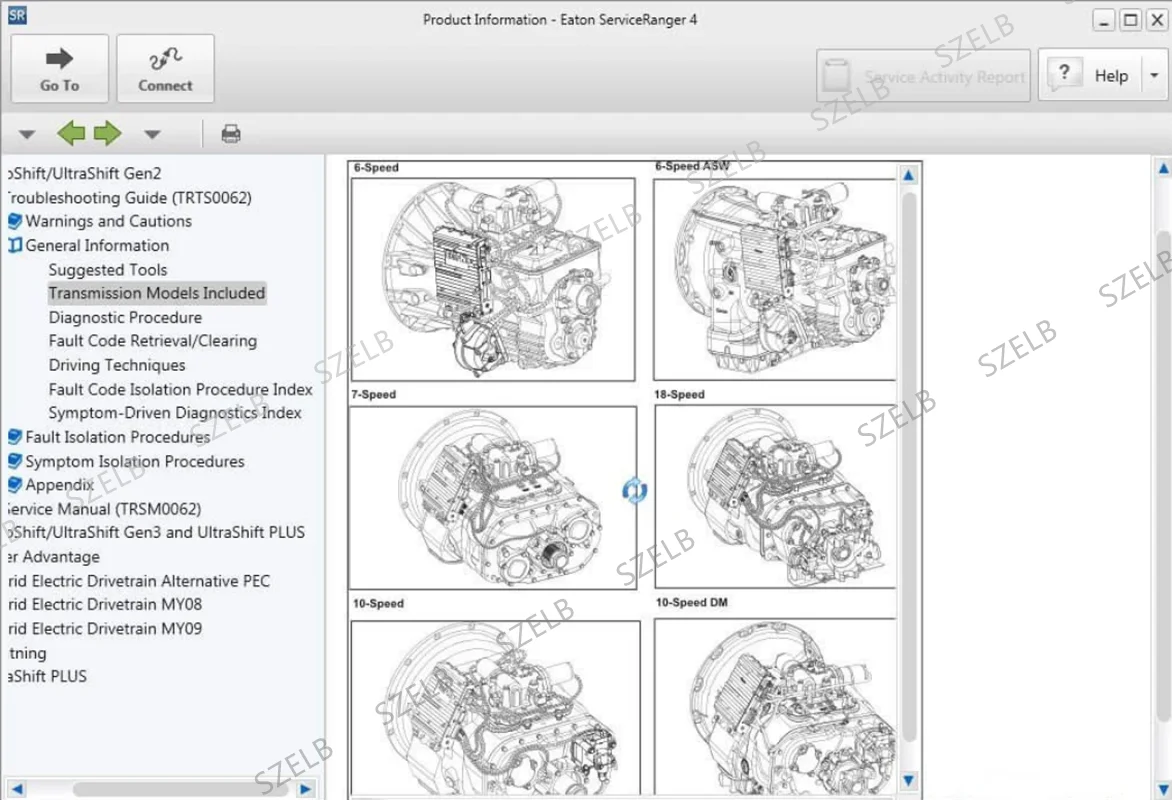
Task: Click the Go To arrow button
Action: tap(60, 68)
